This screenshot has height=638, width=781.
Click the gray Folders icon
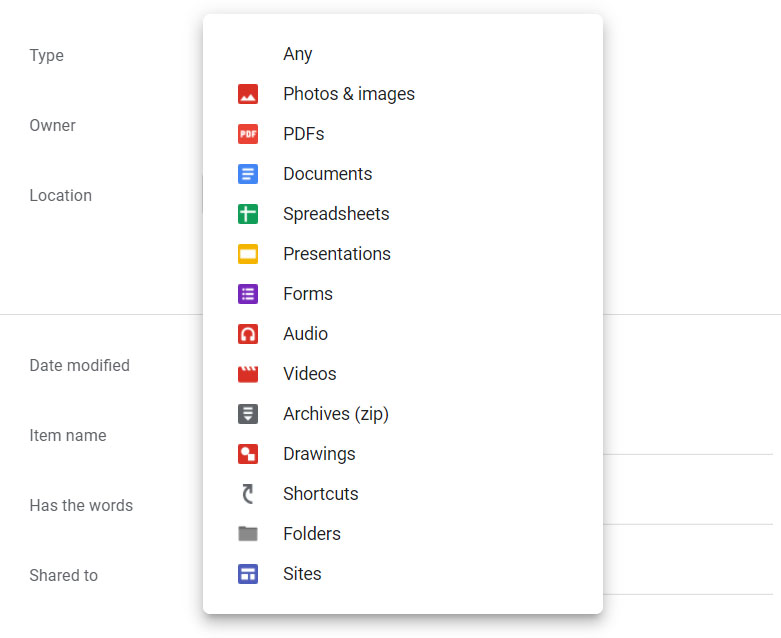[x=248, y=534]
